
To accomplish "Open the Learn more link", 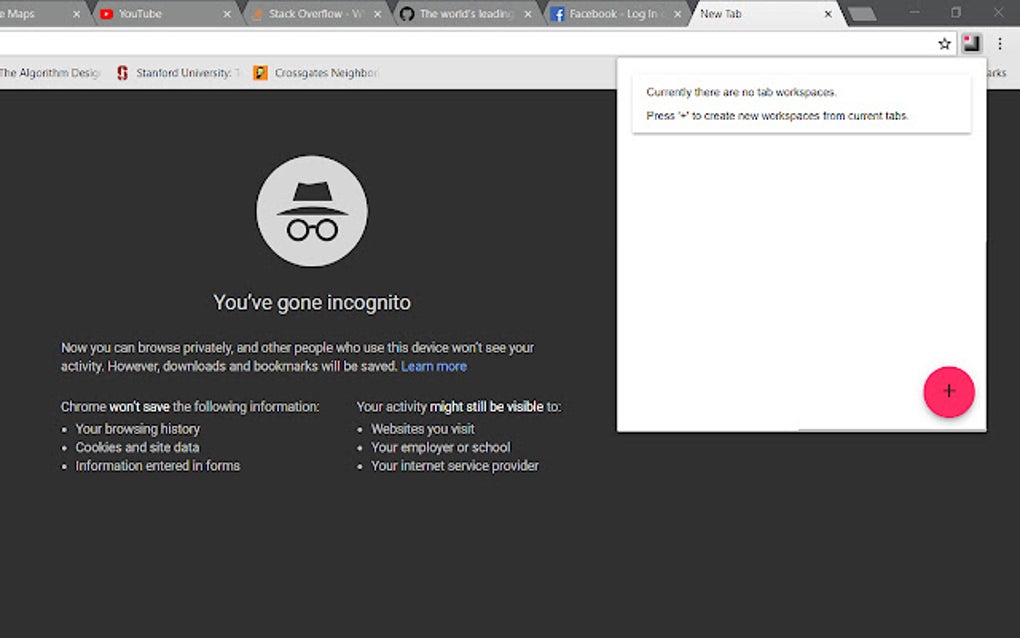I will 434,366.
